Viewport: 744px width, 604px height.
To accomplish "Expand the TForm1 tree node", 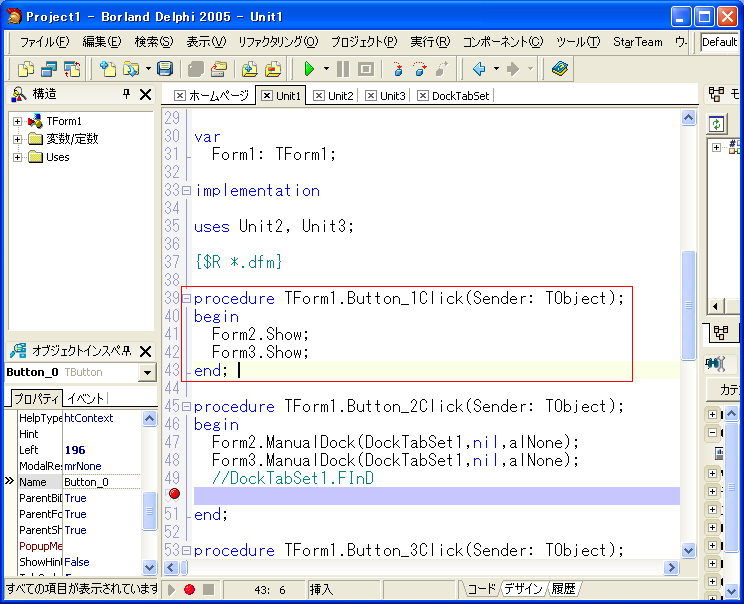I will click(18, 121).
